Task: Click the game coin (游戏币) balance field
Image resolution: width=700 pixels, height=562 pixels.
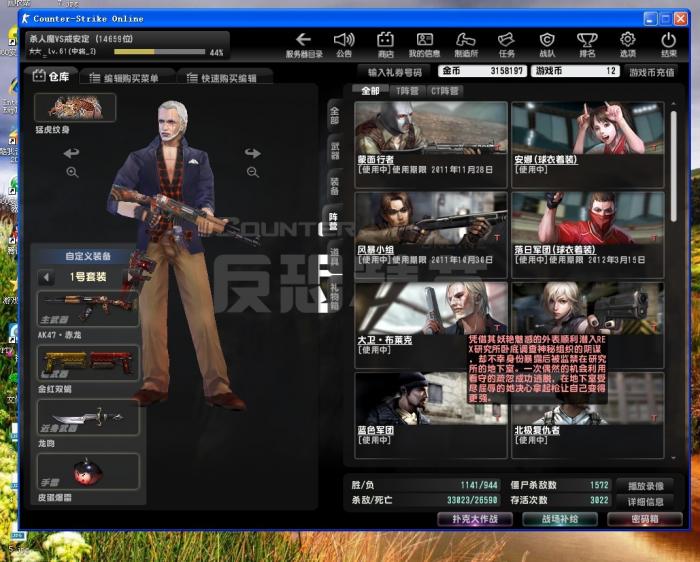Action: (x=575, y=71)
